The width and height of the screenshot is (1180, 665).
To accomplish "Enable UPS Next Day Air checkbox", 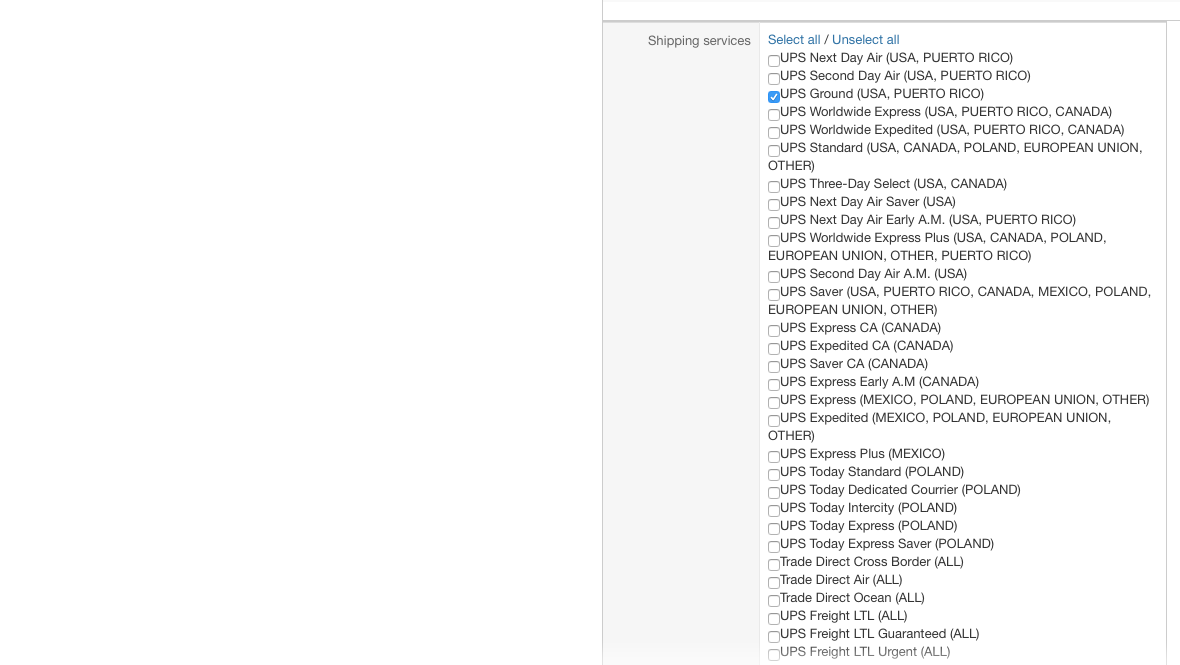I will pos(774,61).
